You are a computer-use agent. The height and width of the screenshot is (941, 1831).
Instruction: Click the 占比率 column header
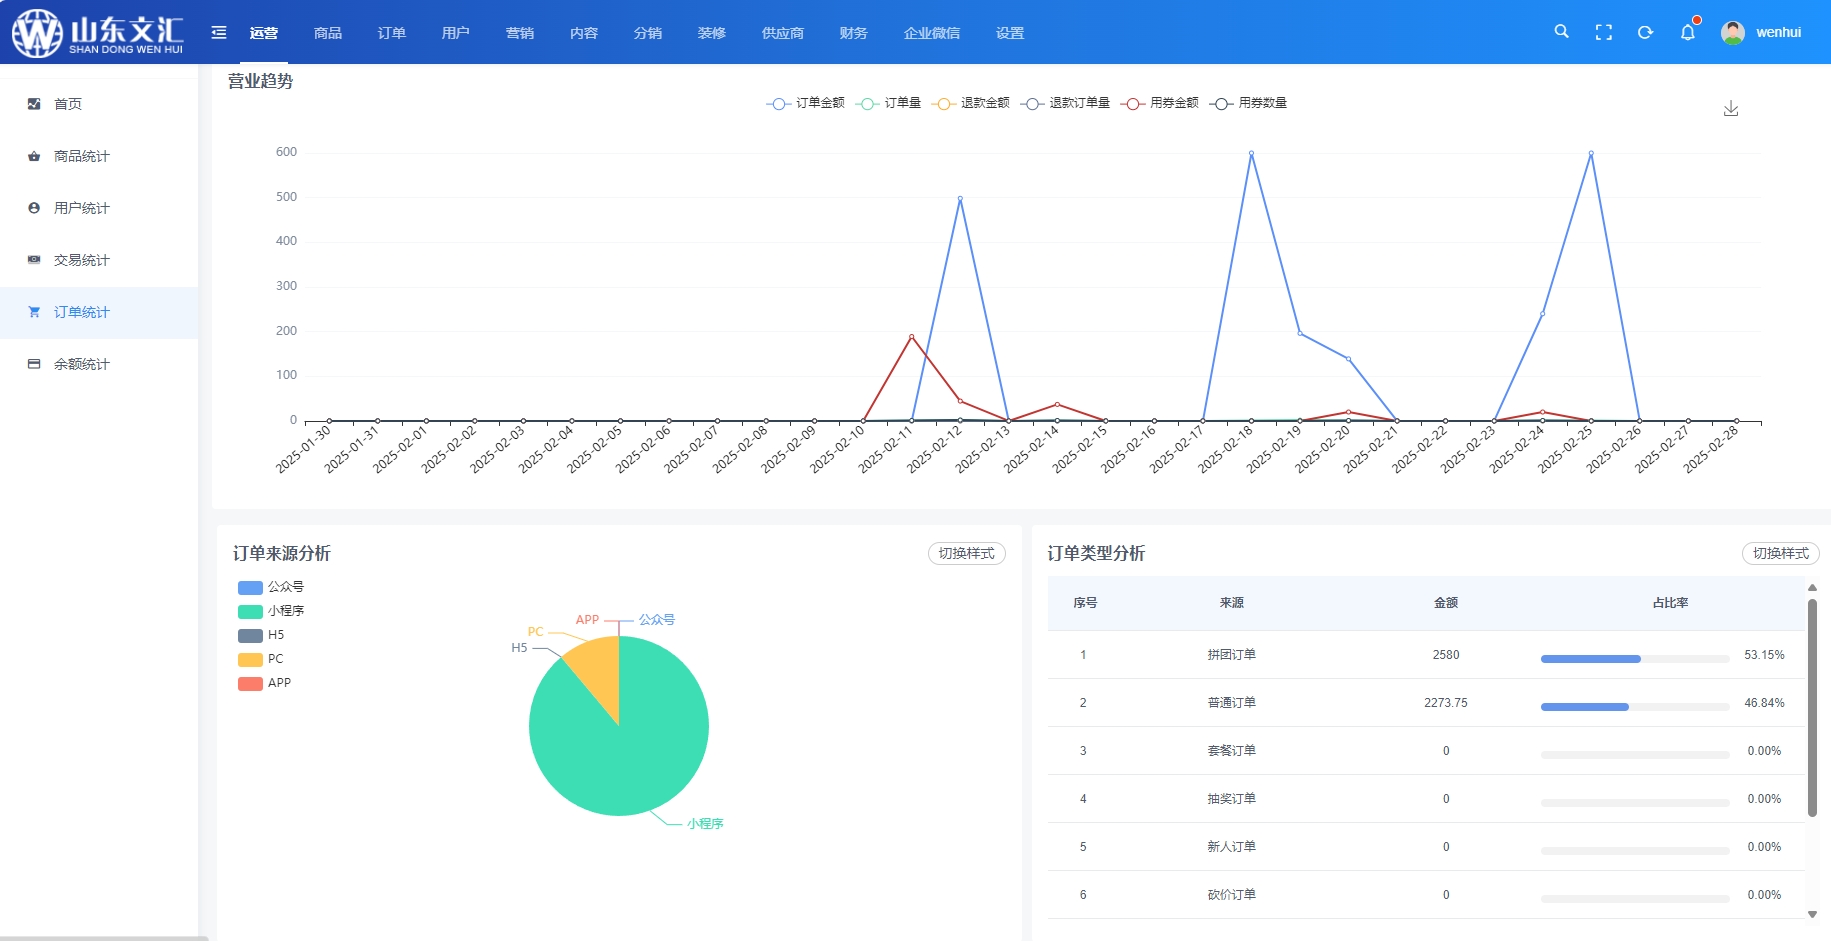(x=1670, y=603)
